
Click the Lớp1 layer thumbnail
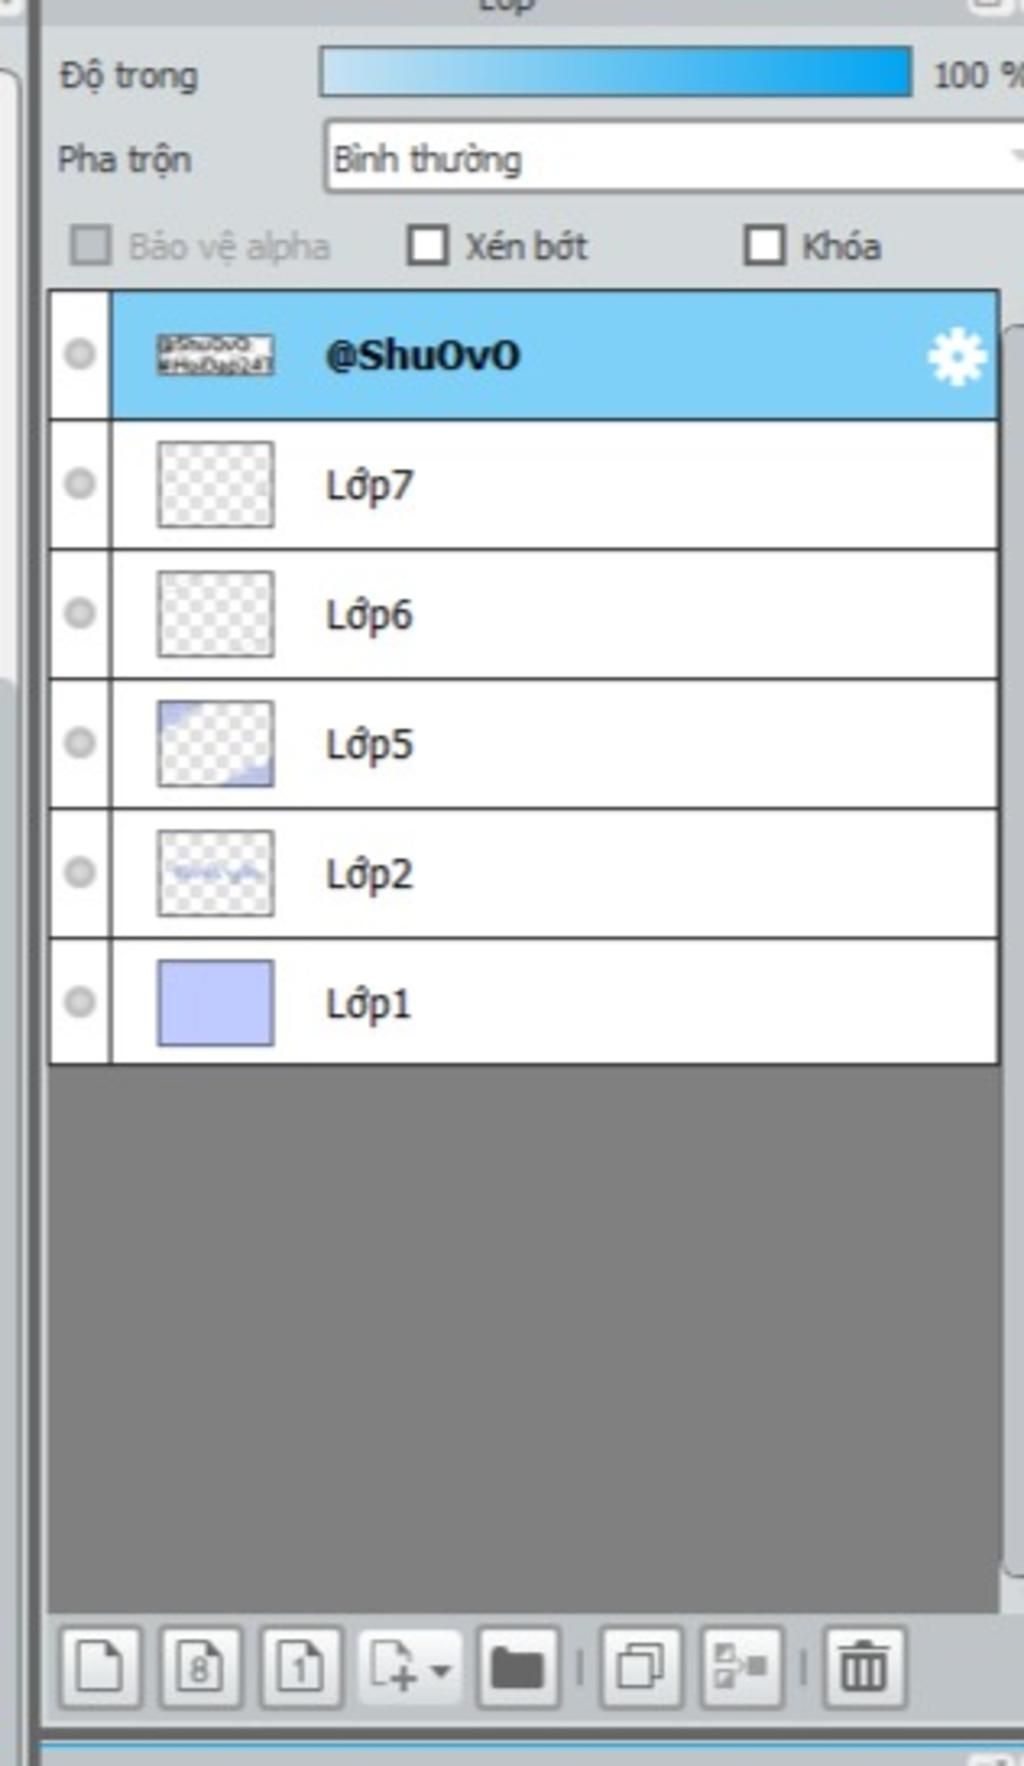(x=216, y=1003)
